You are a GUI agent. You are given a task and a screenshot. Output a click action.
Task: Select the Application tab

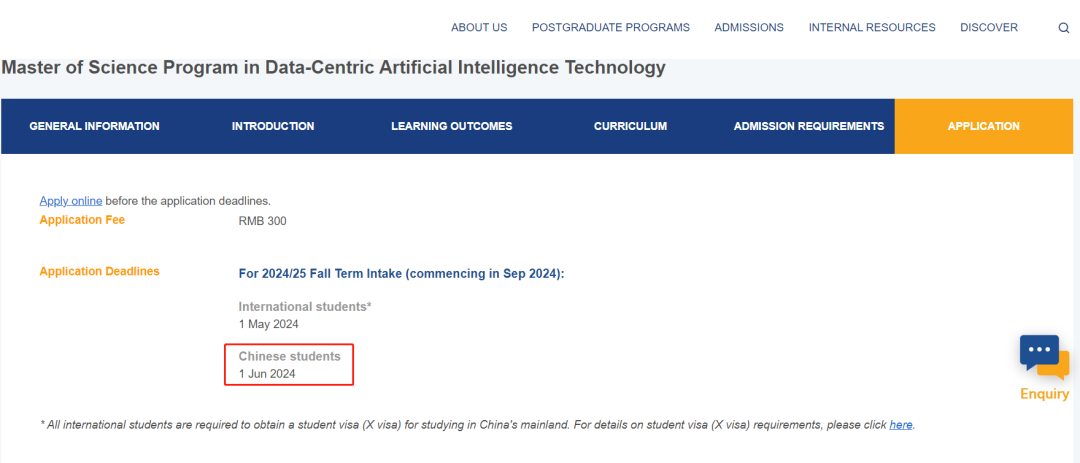(x=983, y=126)
